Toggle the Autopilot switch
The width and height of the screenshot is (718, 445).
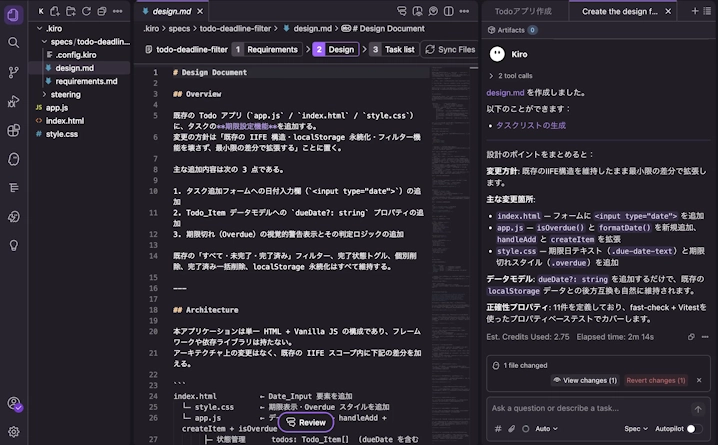point(694,429)
